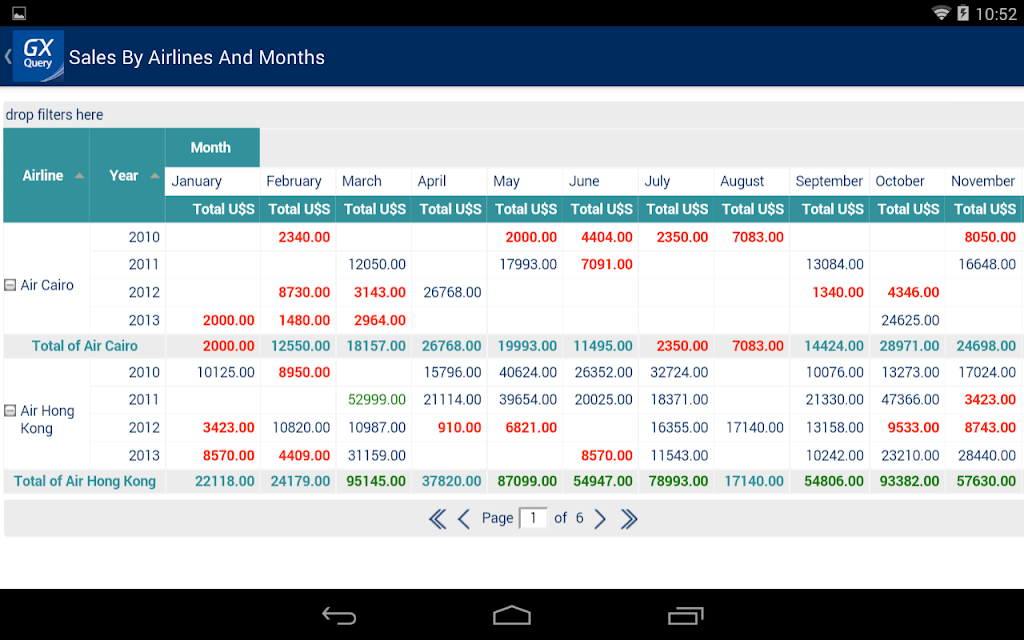The width and height of the screenshot is (1024, 640).
Task: Select the Total of Air Hong Kong row
Action: 513,481
